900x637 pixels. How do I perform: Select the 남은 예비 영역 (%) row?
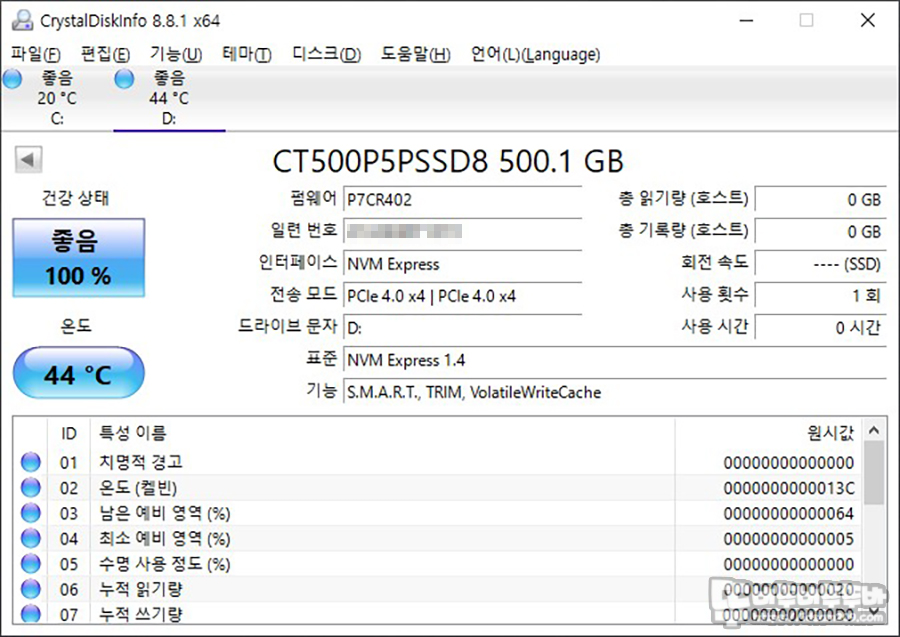tap(437, 513)
